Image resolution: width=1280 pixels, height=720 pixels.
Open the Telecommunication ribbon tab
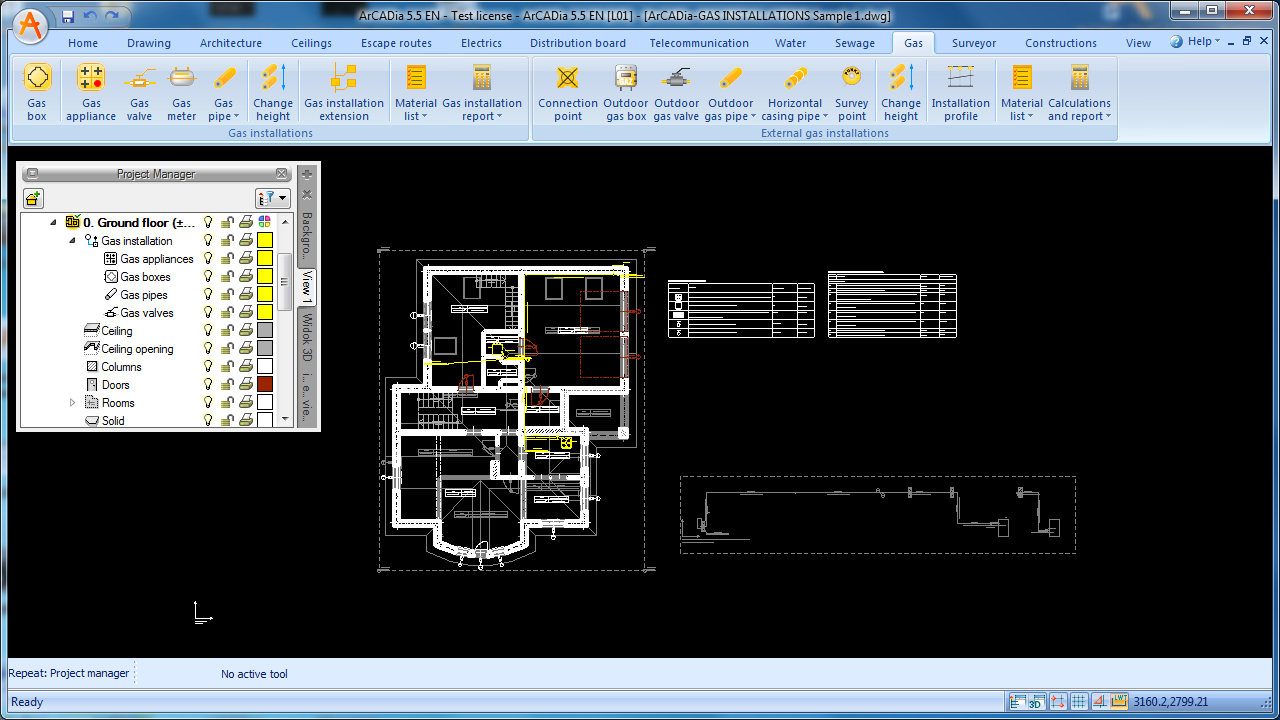point(699,43)
